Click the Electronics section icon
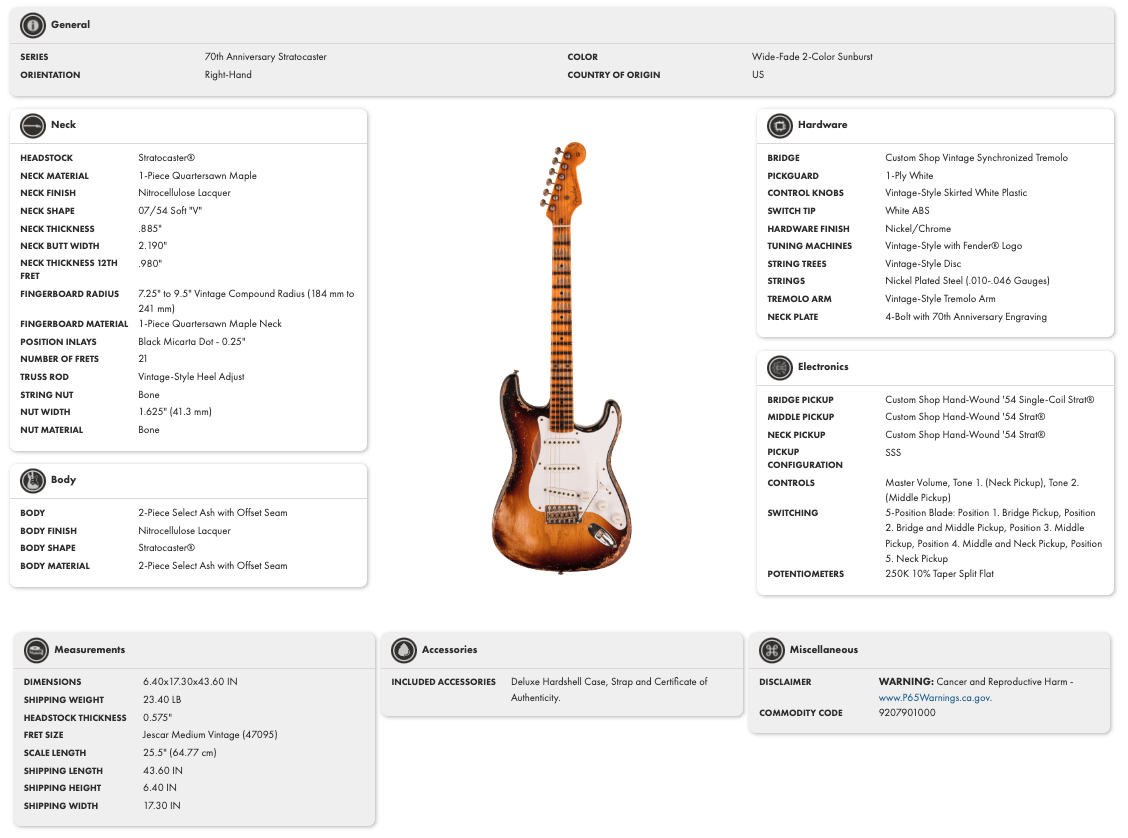This screenshot has height=838, width=1128. point(779,368)
